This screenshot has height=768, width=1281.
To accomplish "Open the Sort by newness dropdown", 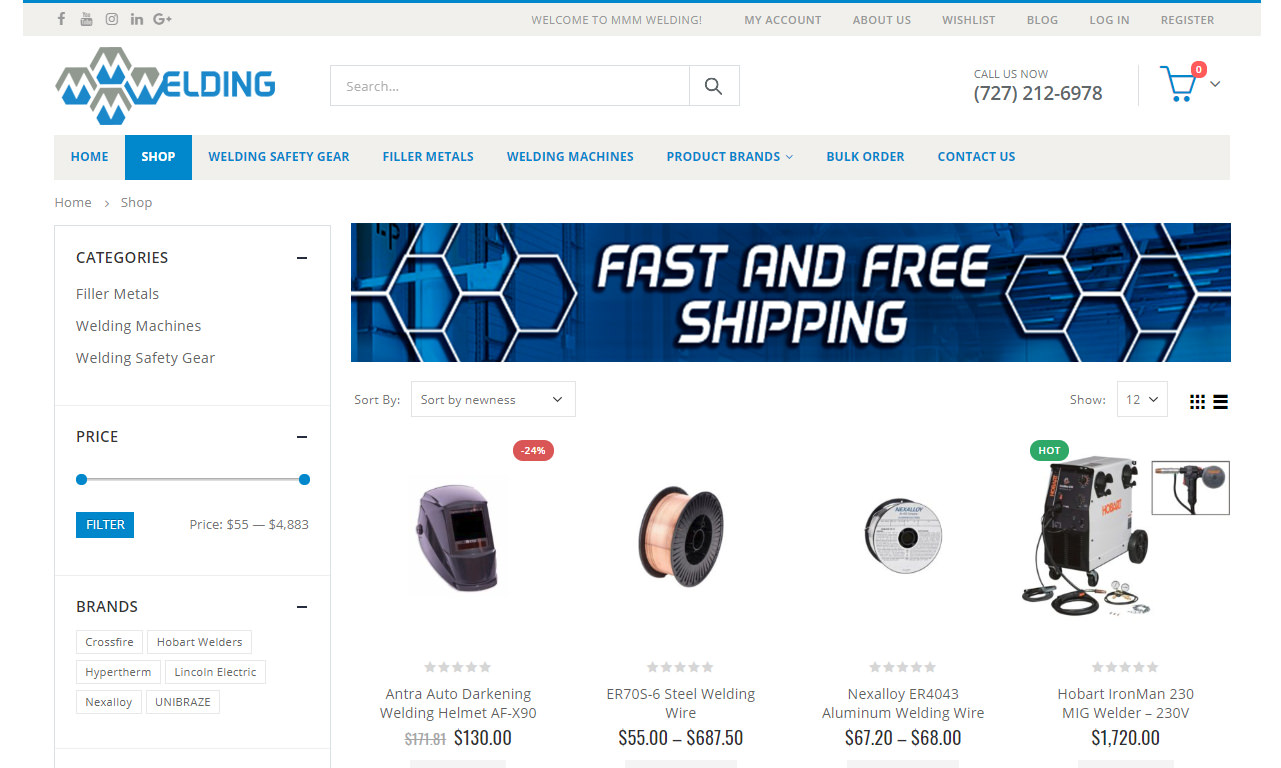I will 493,399.
